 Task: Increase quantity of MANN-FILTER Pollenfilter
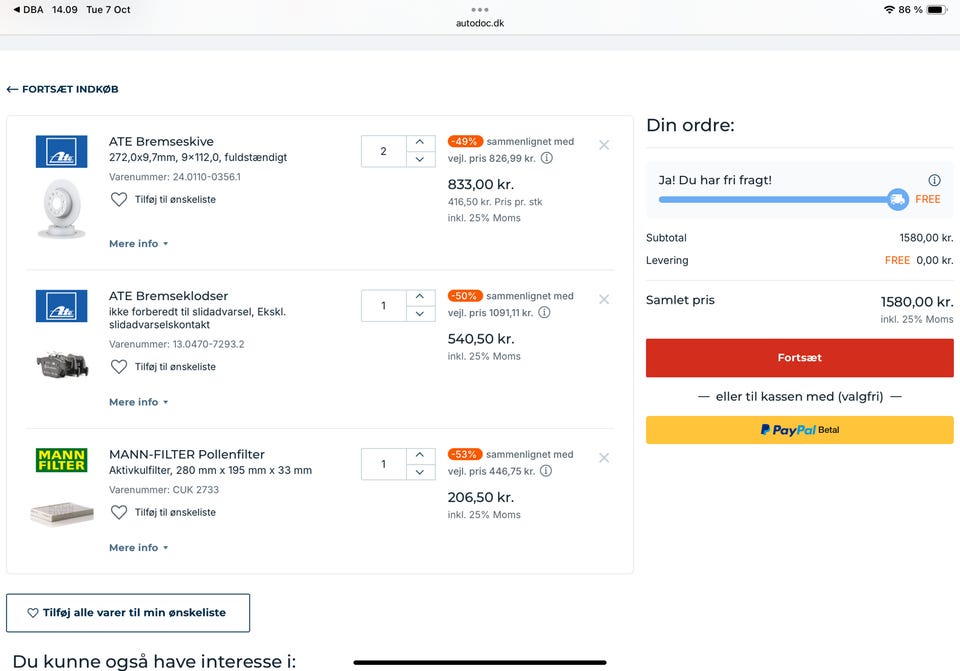click(420, 455)
